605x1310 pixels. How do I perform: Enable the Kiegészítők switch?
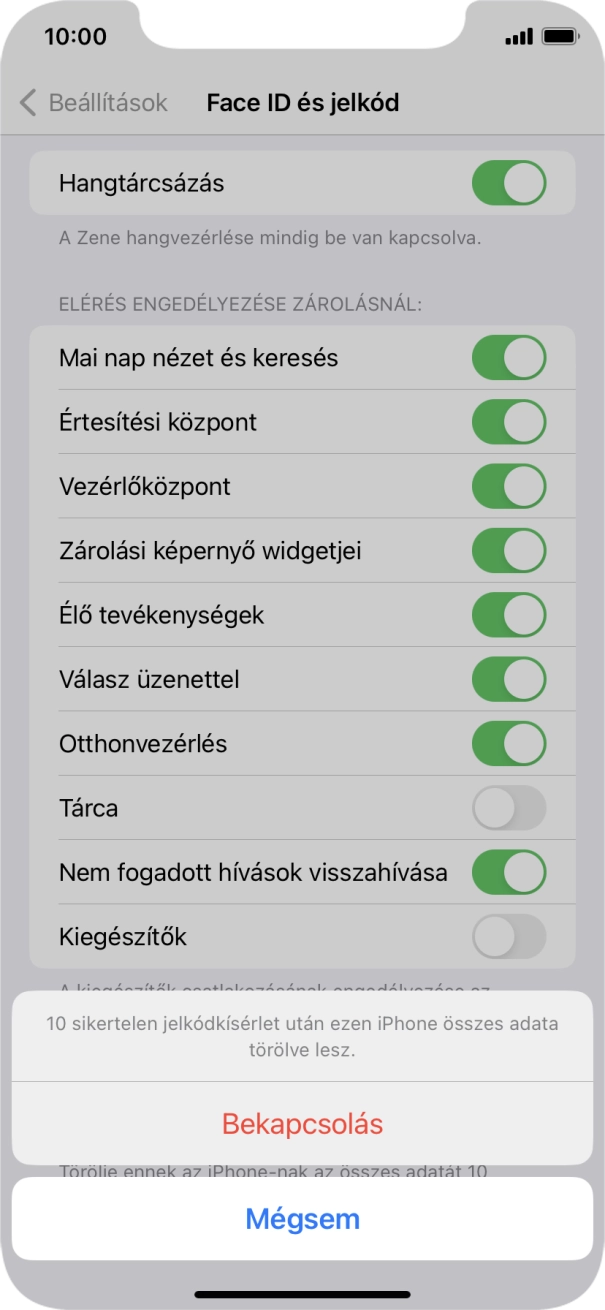(x=511, y=937)
